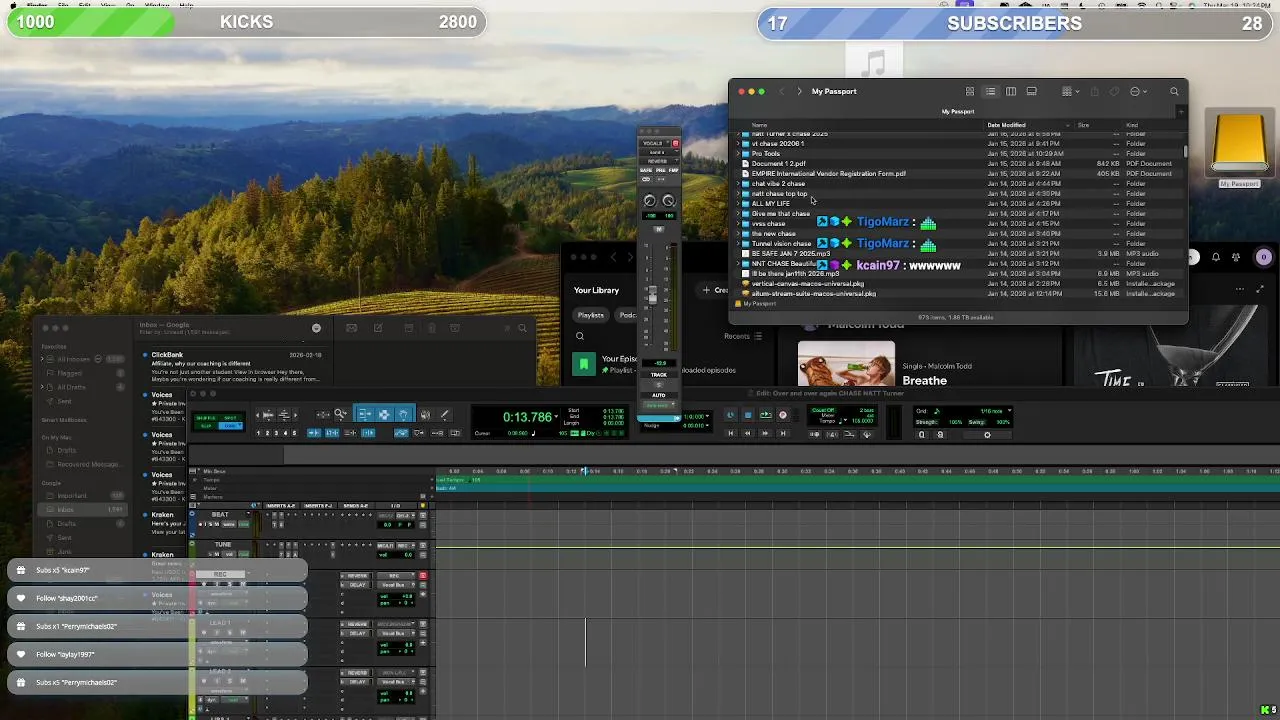Expand the ALL MY LIFE folder
Screen dimensions: 1280x720
tap(738, 204)
